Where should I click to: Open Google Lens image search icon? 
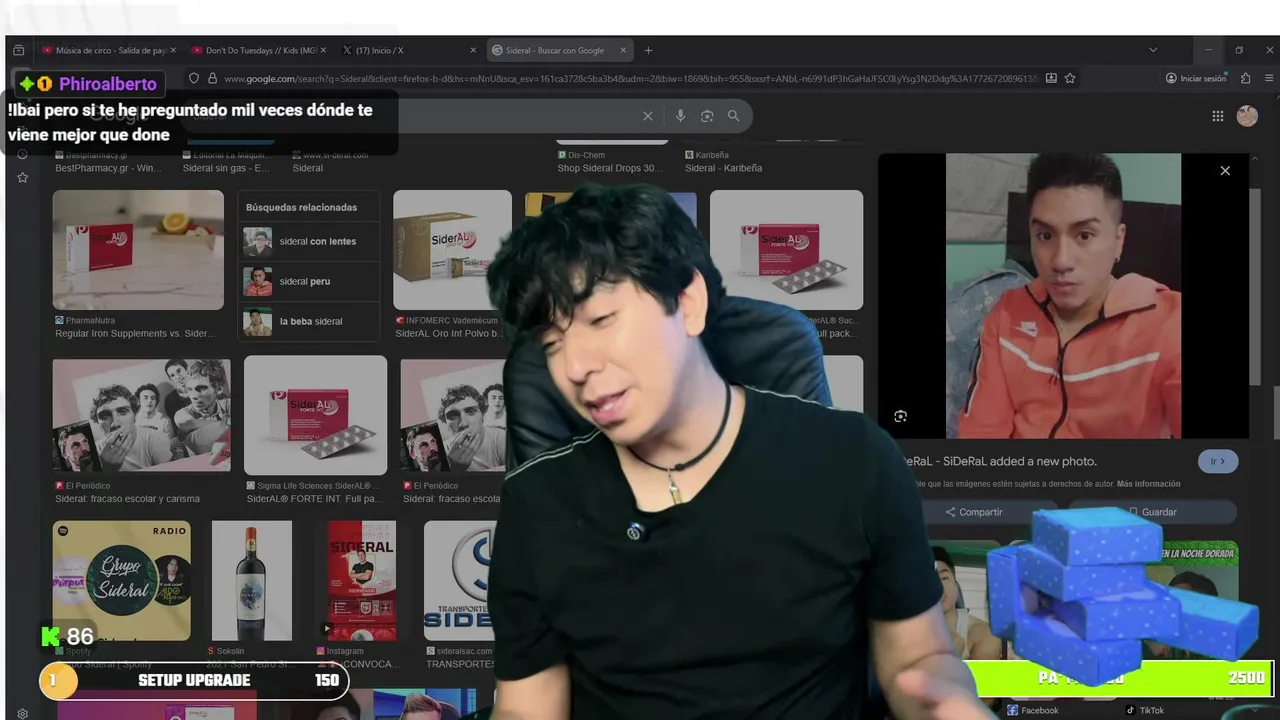707,116
